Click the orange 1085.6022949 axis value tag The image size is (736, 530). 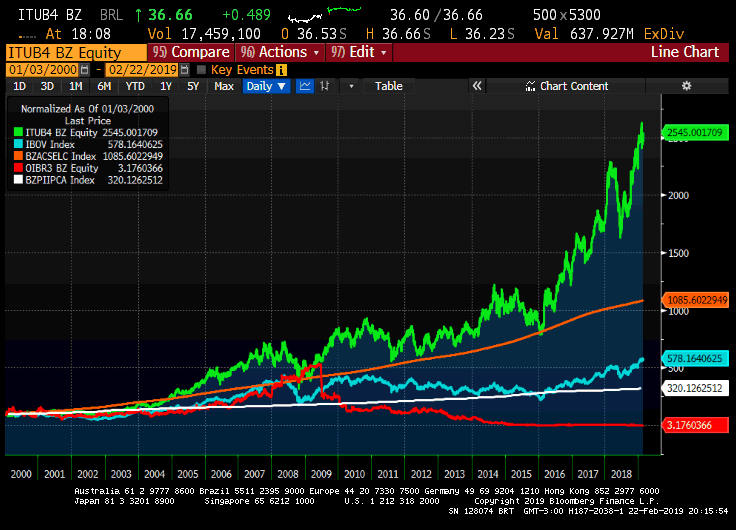pyautogui.click(x=695, y=300)
